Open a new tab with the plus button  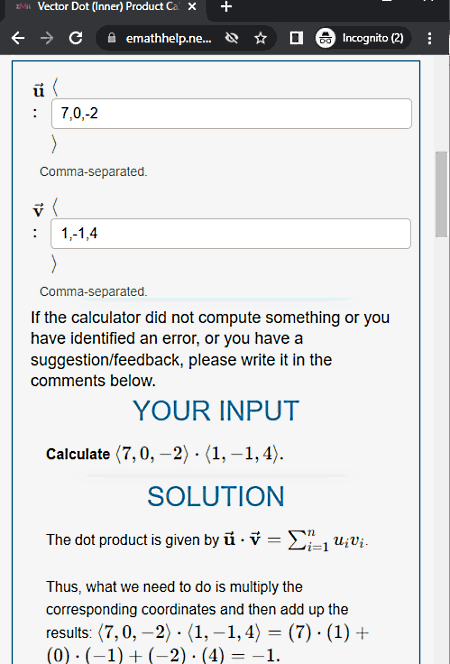click(x=226, y=7)
